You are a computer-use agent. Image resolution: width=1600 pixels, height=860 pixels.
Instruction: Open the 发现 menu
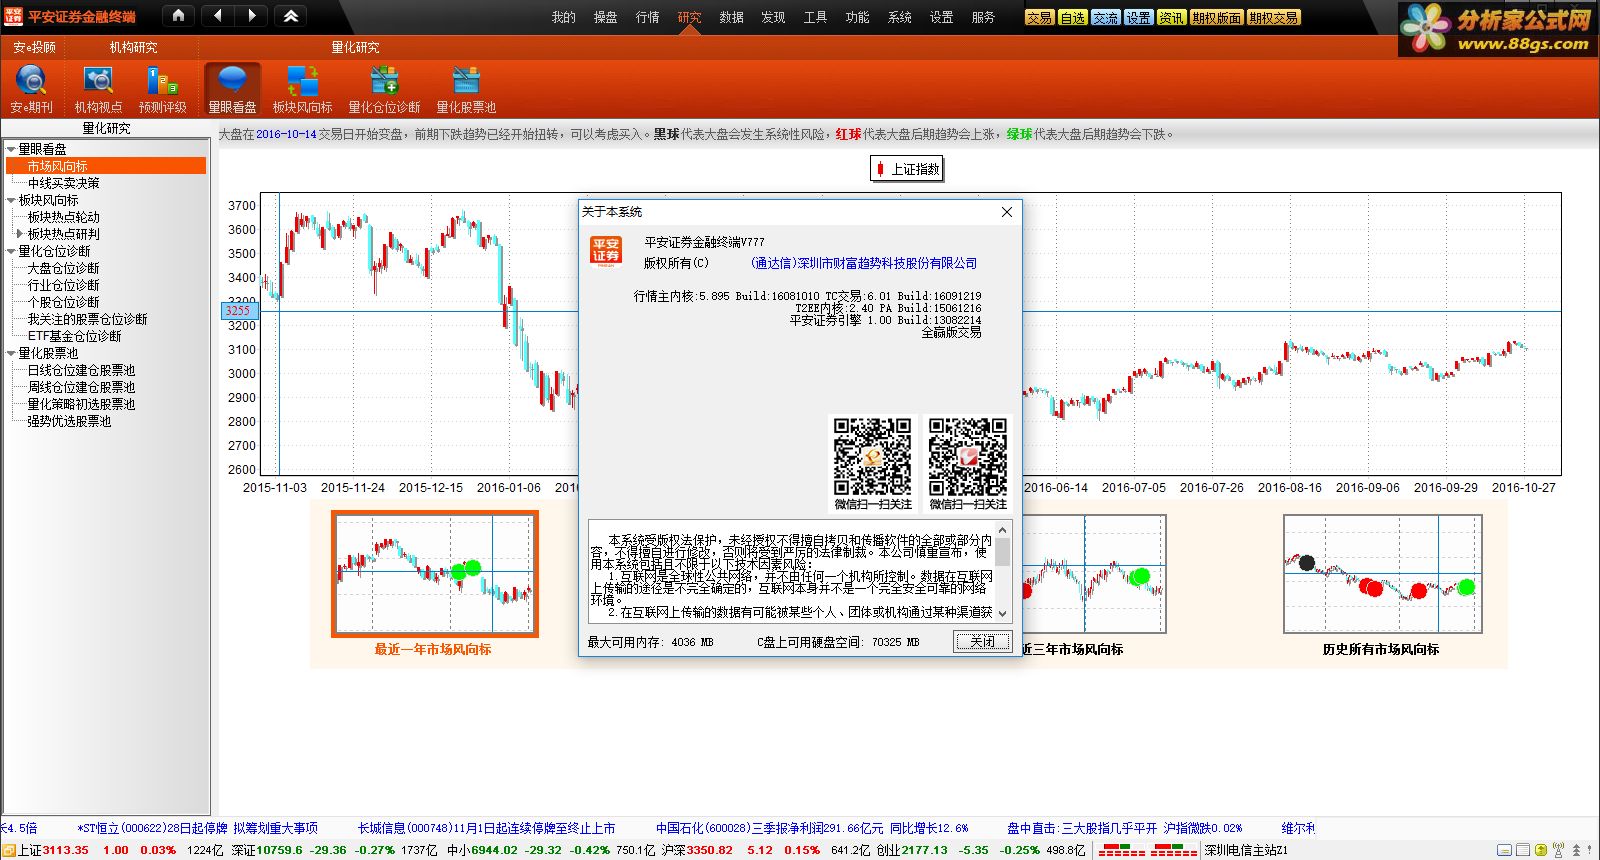click(773, 17)
